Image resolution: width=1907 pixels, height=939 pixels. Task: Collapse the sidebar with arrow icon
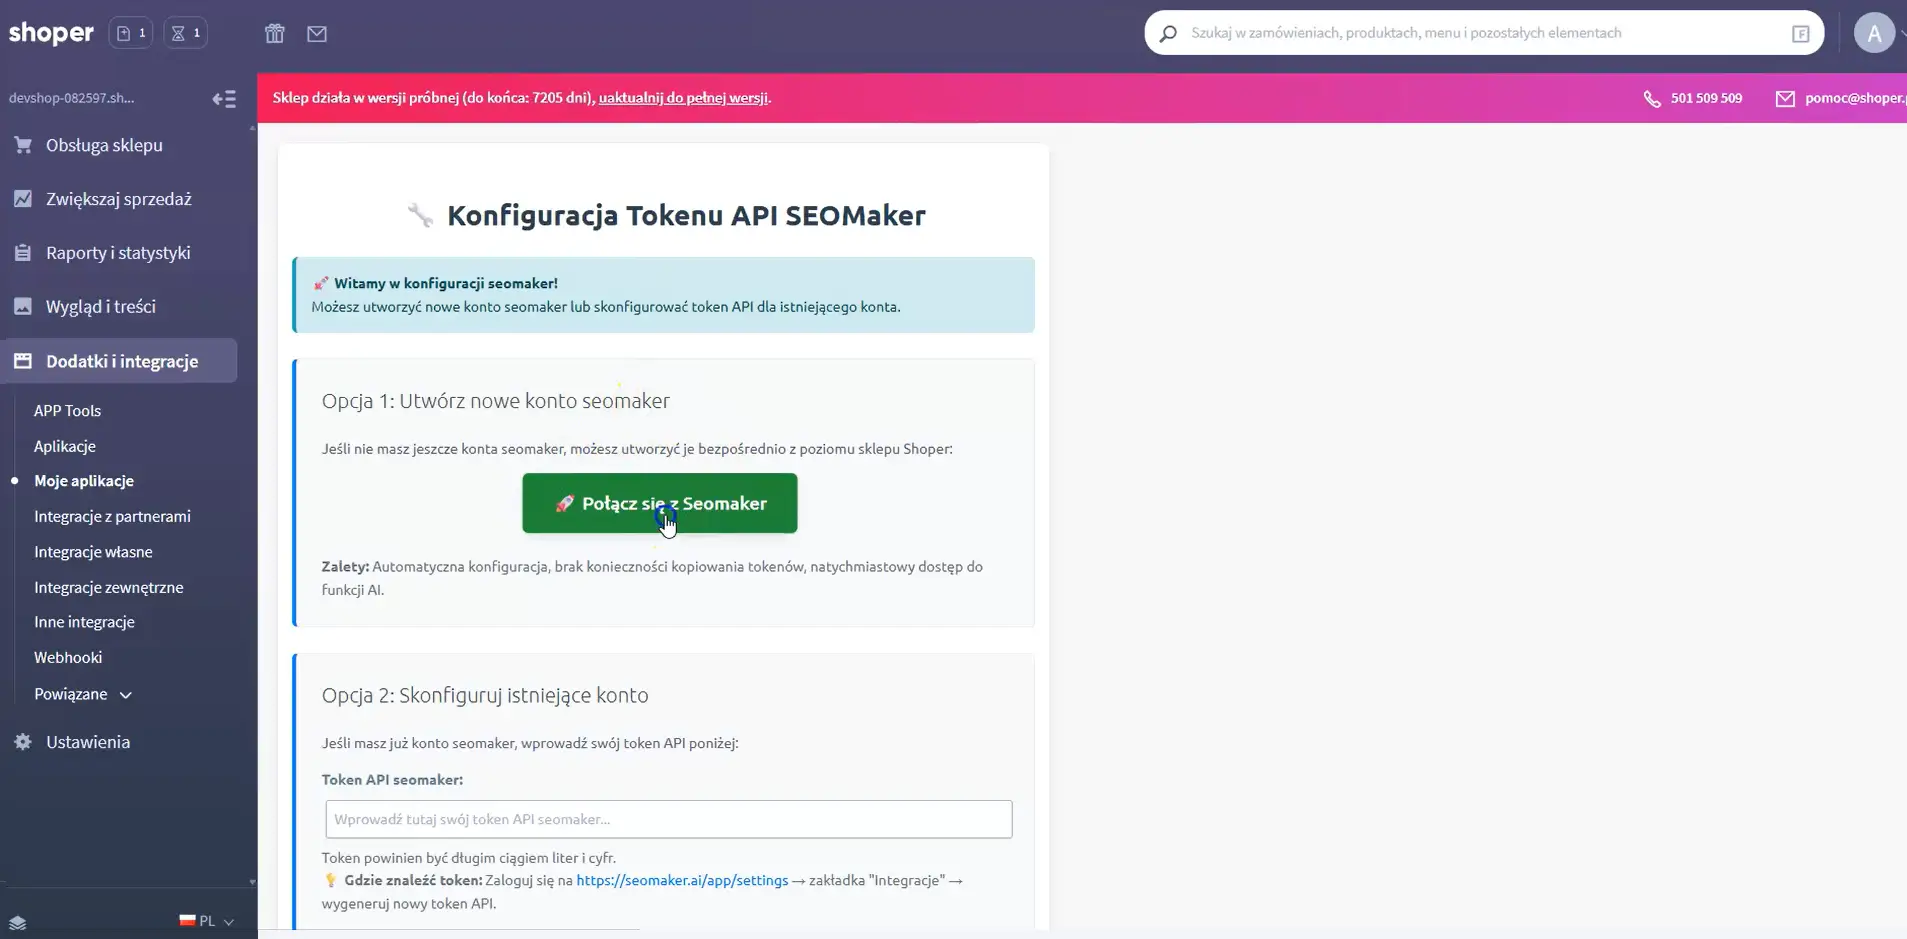pyautogui.click(x=224, y=98)
